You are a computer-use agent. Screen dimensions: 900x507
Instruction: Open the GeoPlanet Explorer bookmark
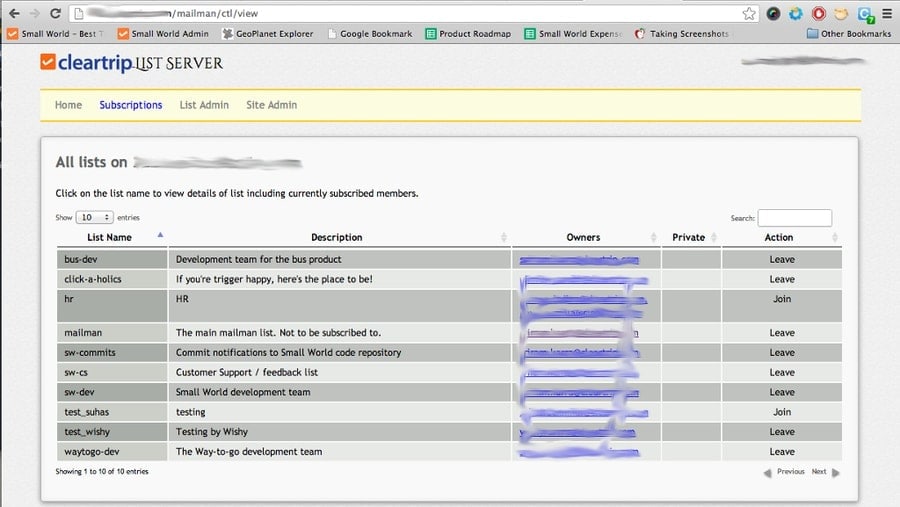point(268,34)
